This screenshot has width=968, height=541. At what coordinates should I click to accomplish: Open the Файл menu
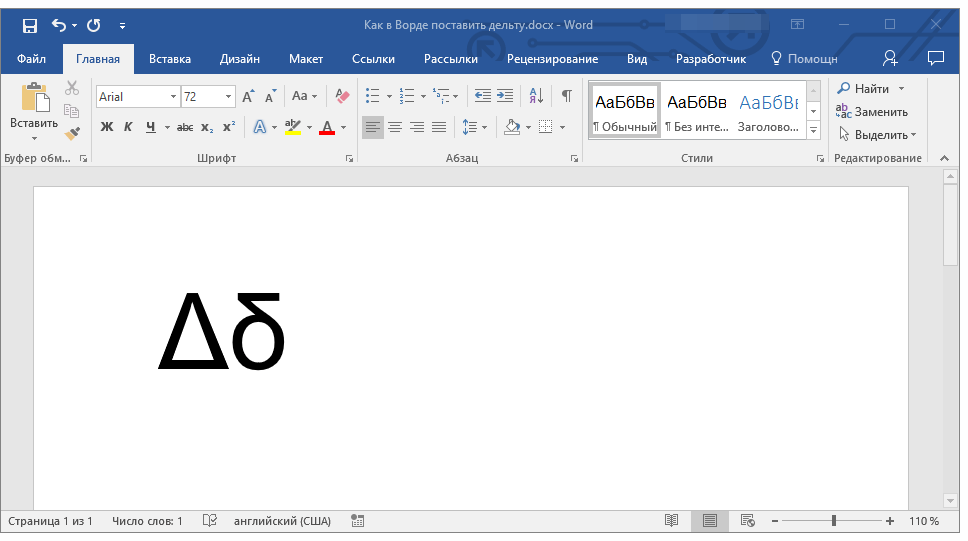[31, 59]
